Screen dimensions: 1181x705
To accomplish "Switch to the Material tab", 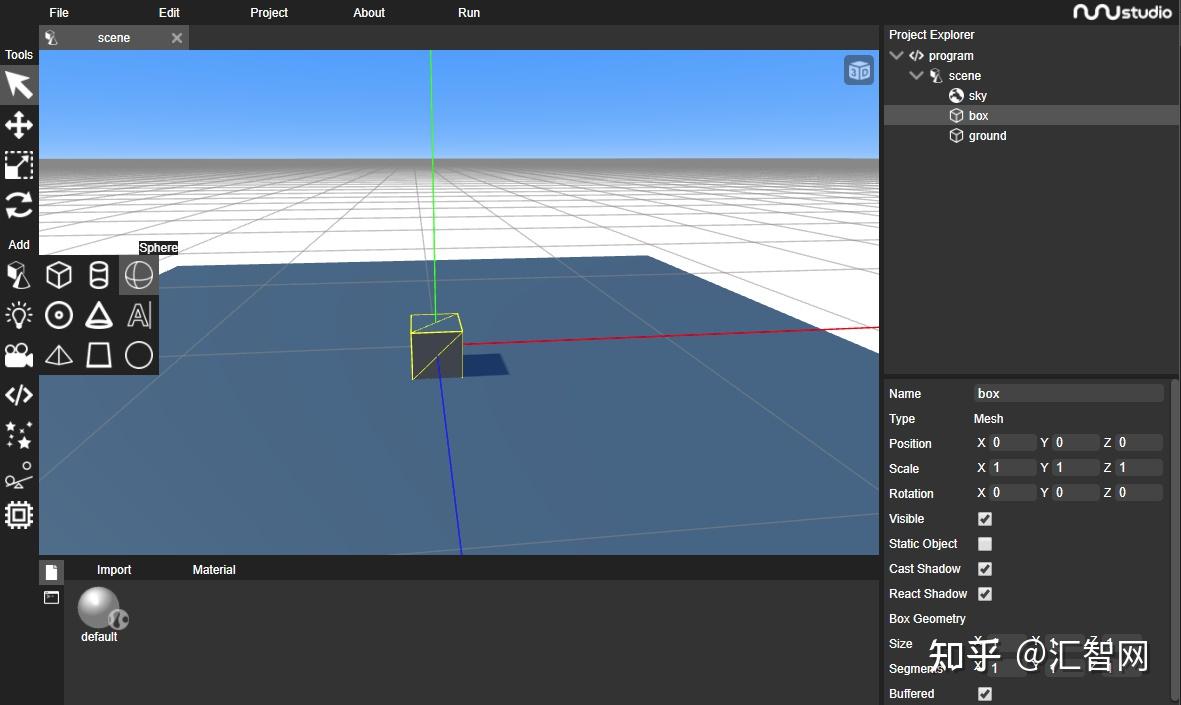I will pos(213,569).
